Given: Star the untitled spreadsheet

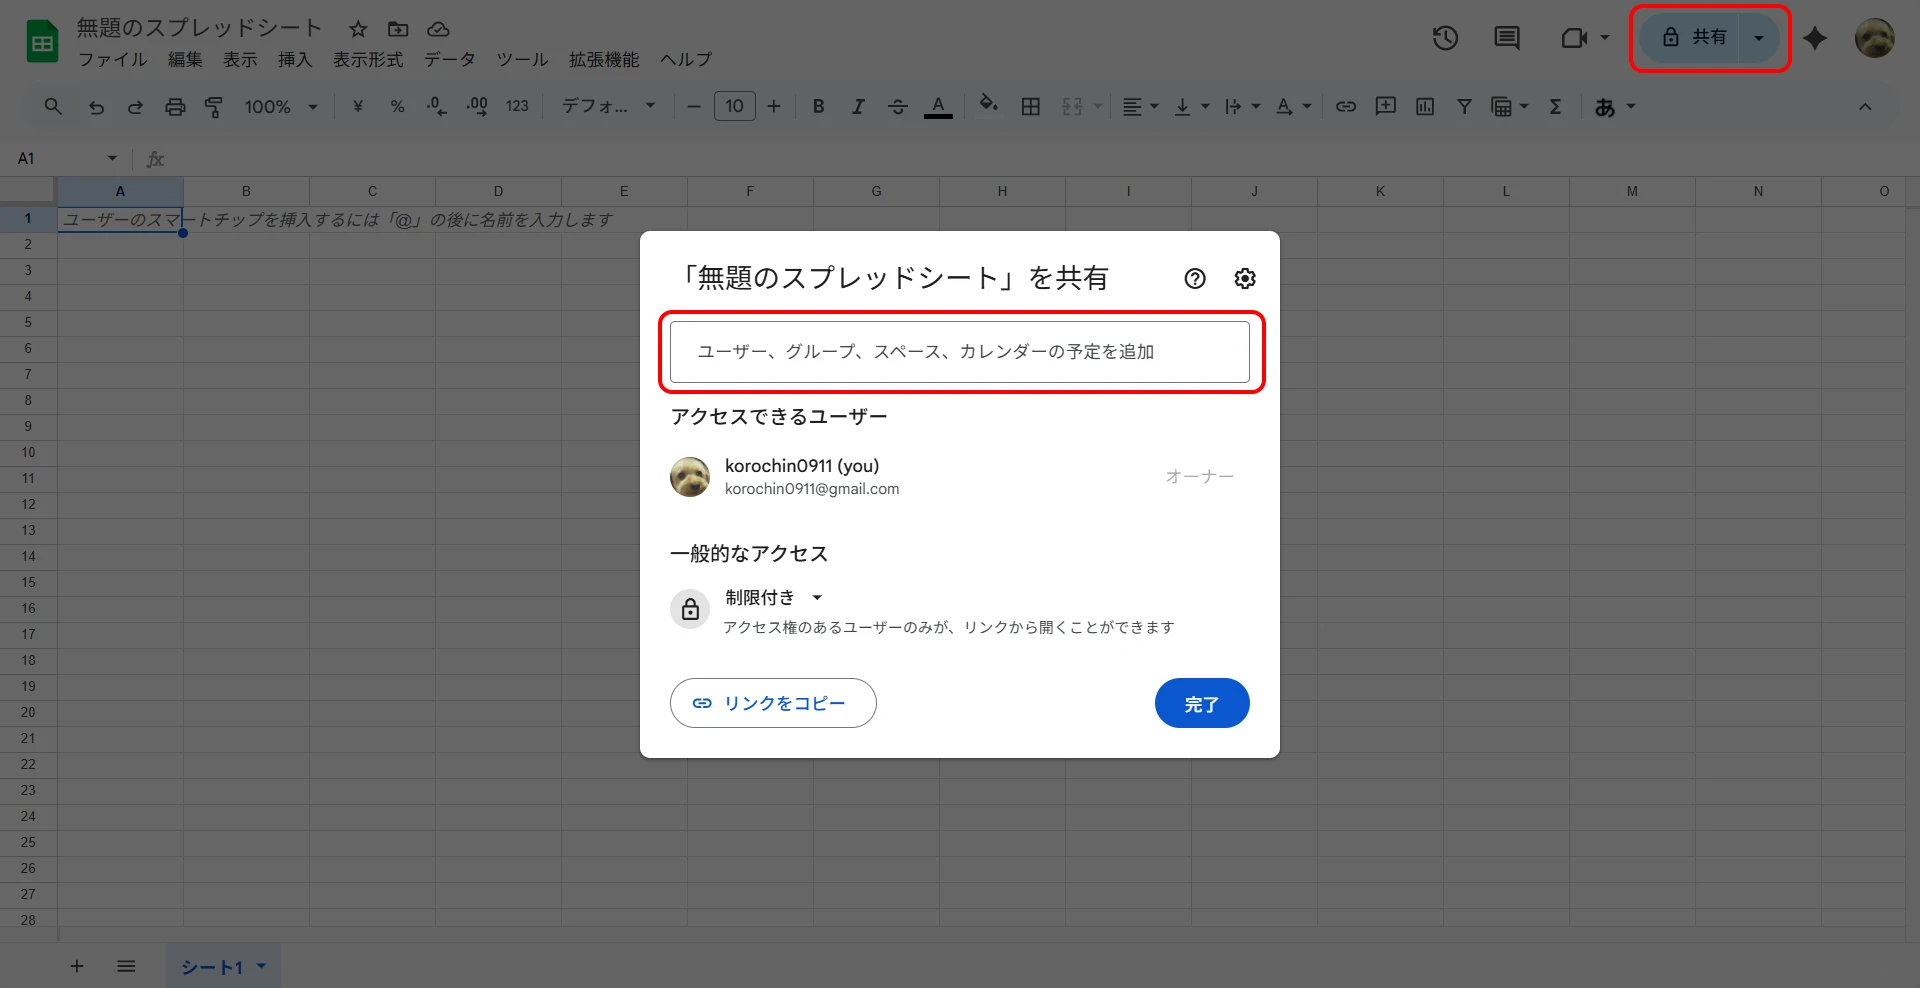Looking at the screenshot, I should (358, 29).
